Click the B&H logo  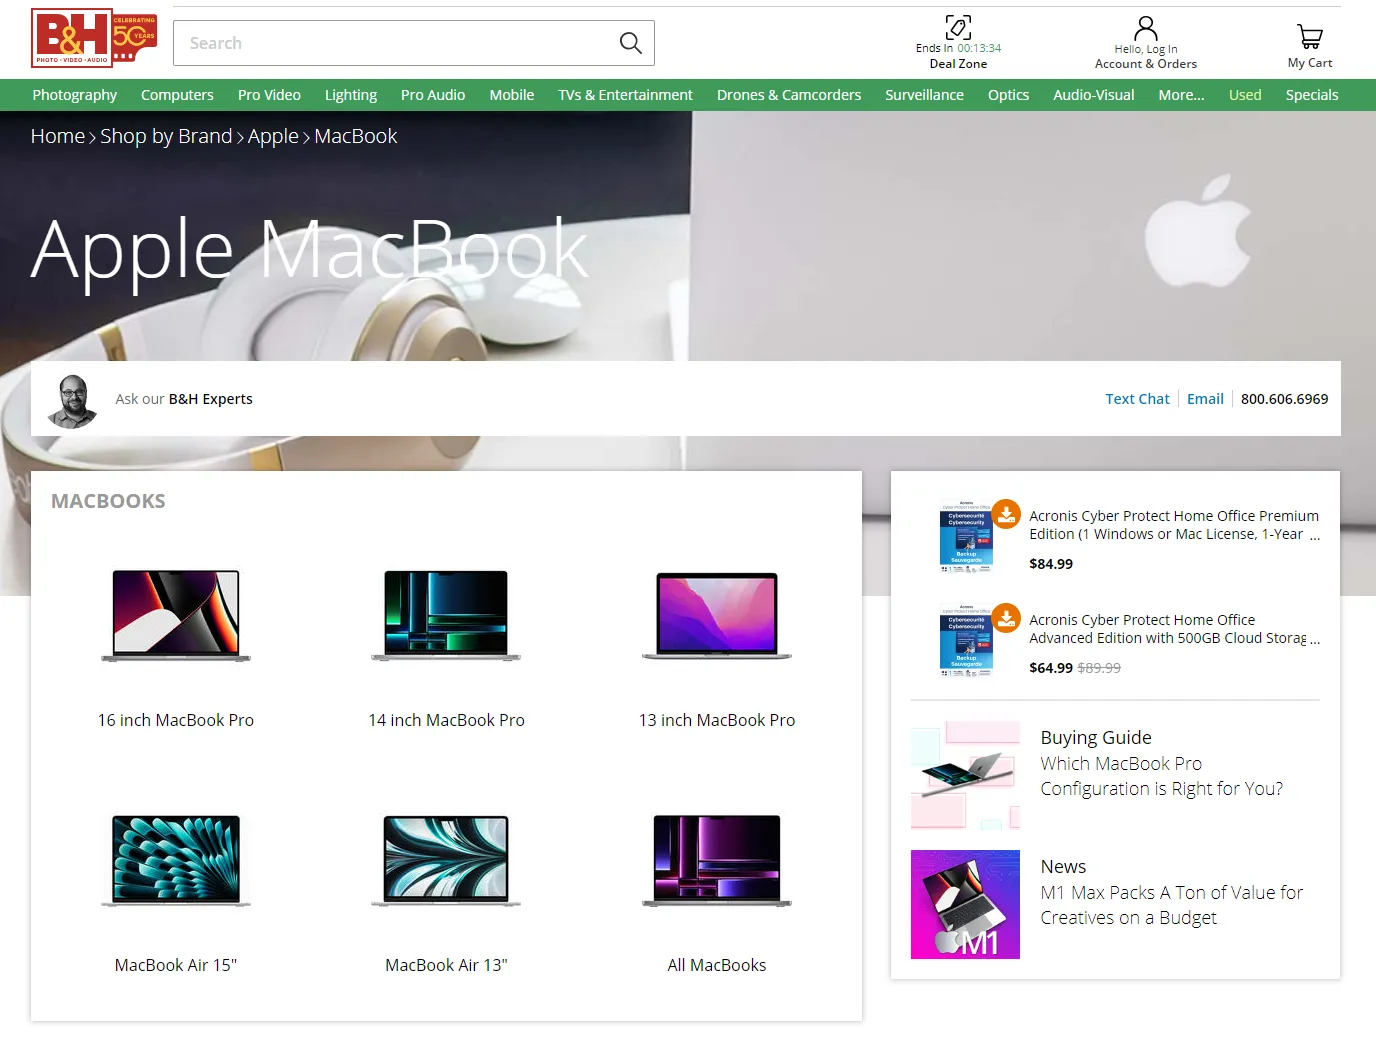tap(94, 38)
